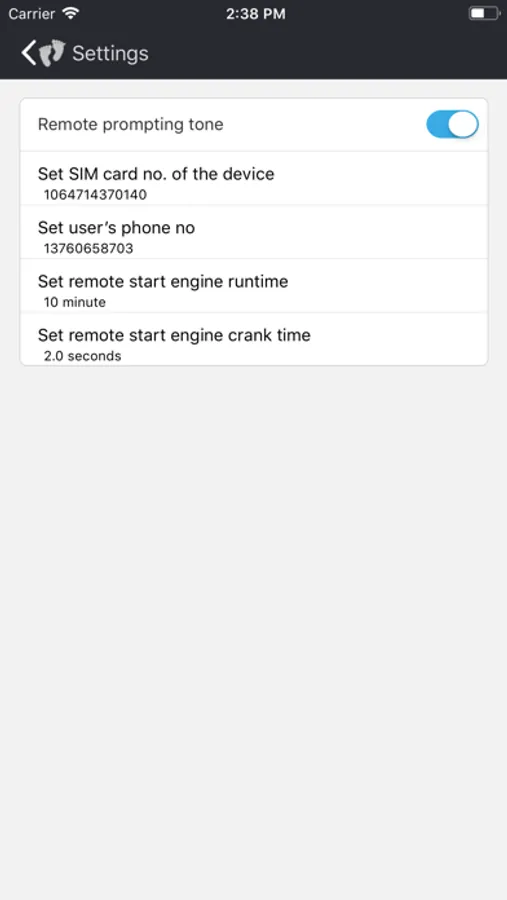Open Set SIM card no. of the device
Viewport: 507px width, 900px height.
click(x=254, y=178)
